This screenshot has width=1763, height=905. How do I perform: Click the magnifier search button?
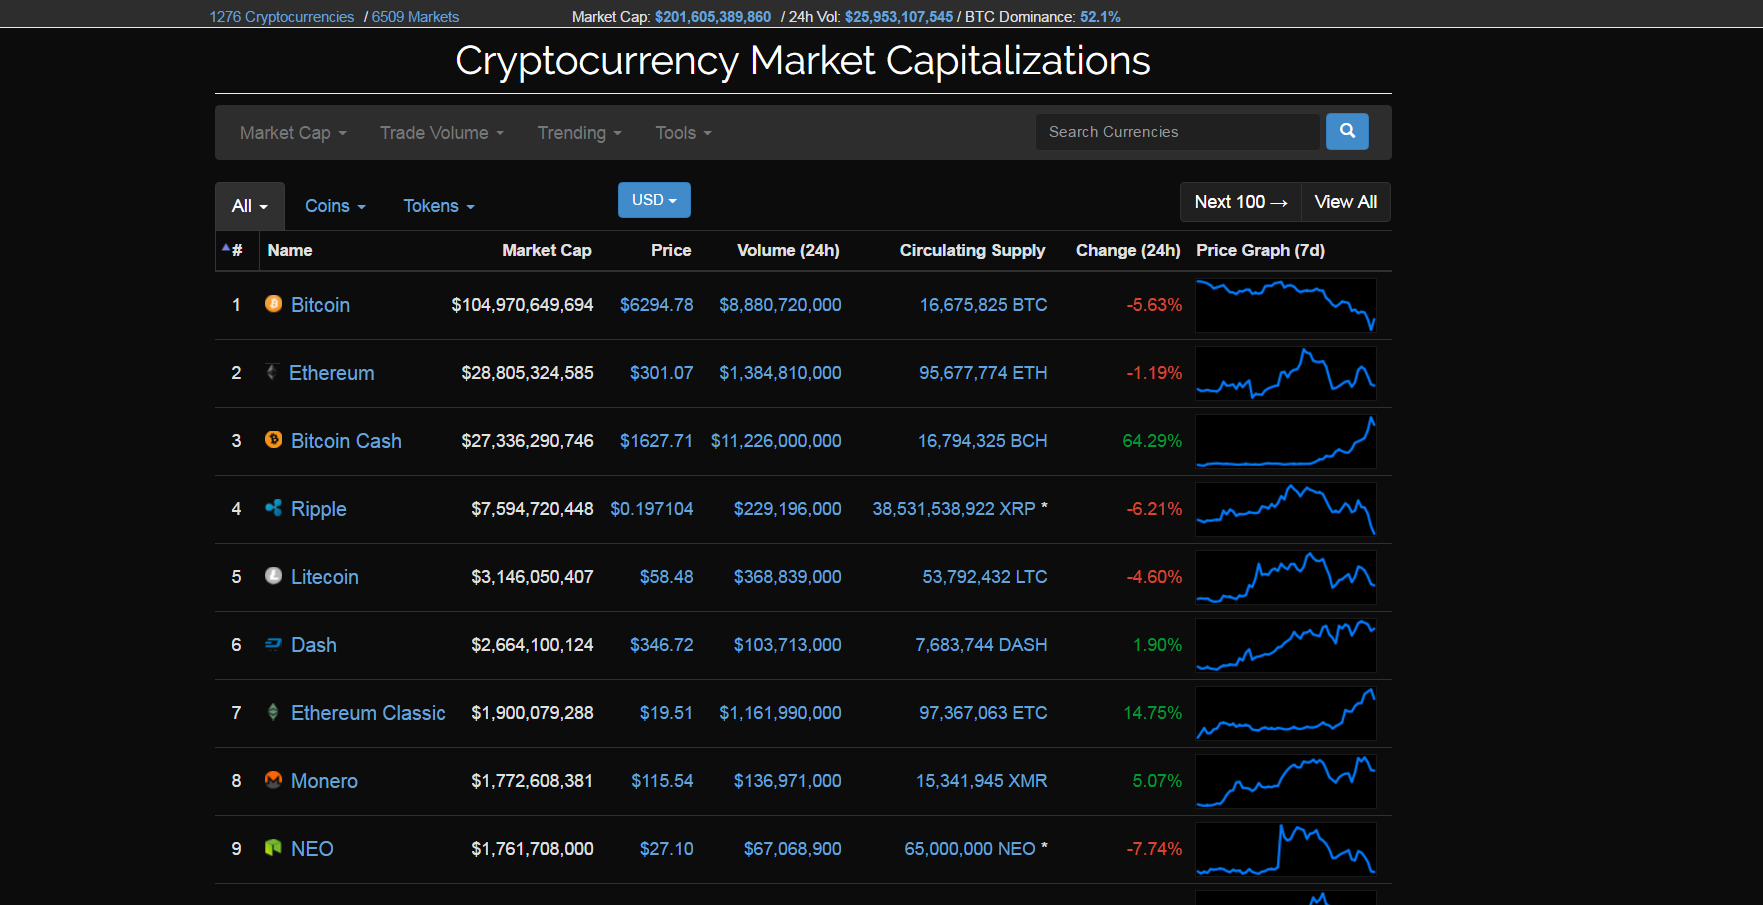[1347, 131]
